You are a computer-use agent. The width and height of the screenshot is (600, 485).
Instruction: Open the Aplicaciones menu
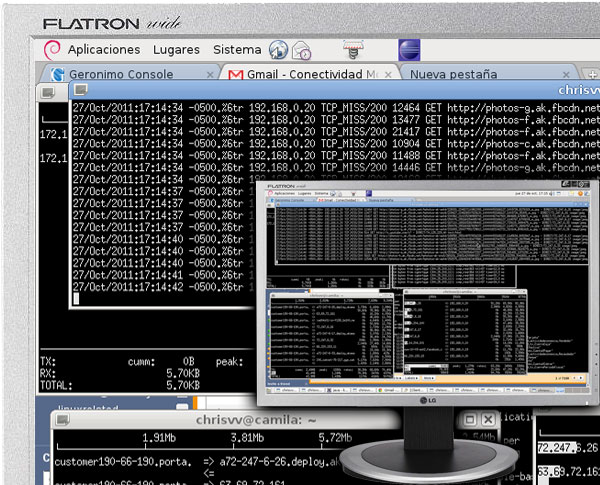point(103,49)
